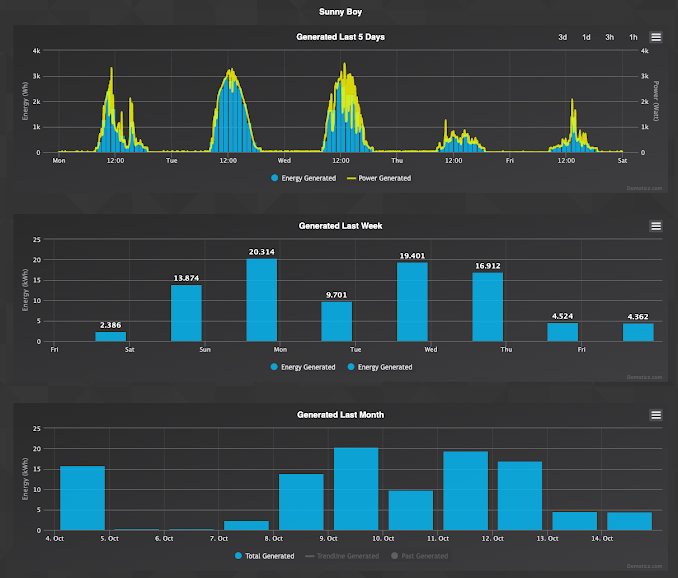
Task: Click the 16.912 kWh bar in Last Week
Action: click(488, 307)
